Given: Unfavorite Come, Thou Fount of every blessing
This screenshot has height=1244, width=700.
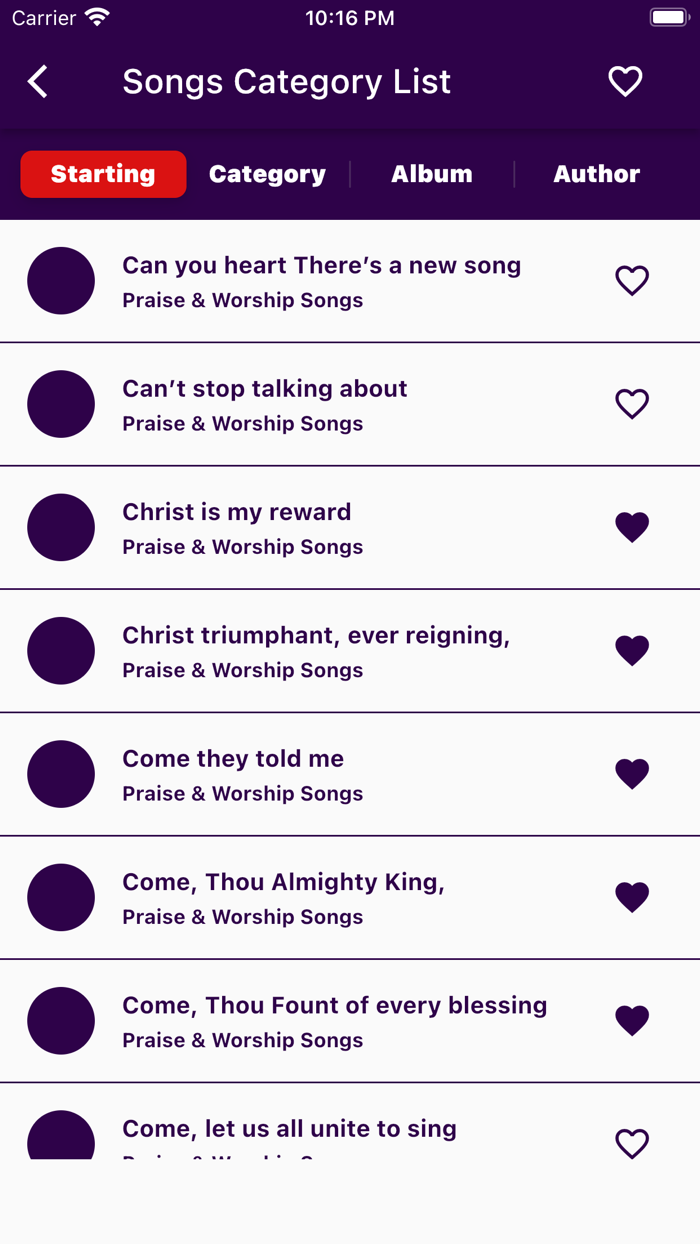Looking at the screenshot, I should [x=632, y=1020].
